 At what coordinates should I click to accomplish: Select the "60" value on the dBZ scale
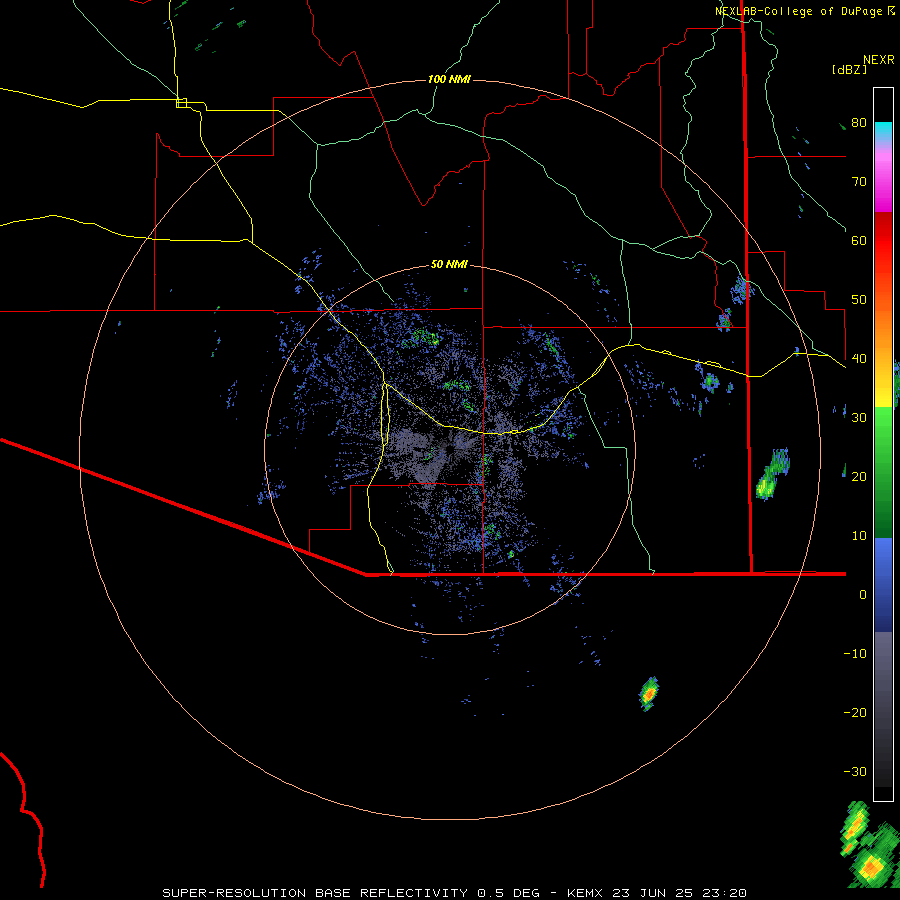pyautogui.click(x=859, y=241)
